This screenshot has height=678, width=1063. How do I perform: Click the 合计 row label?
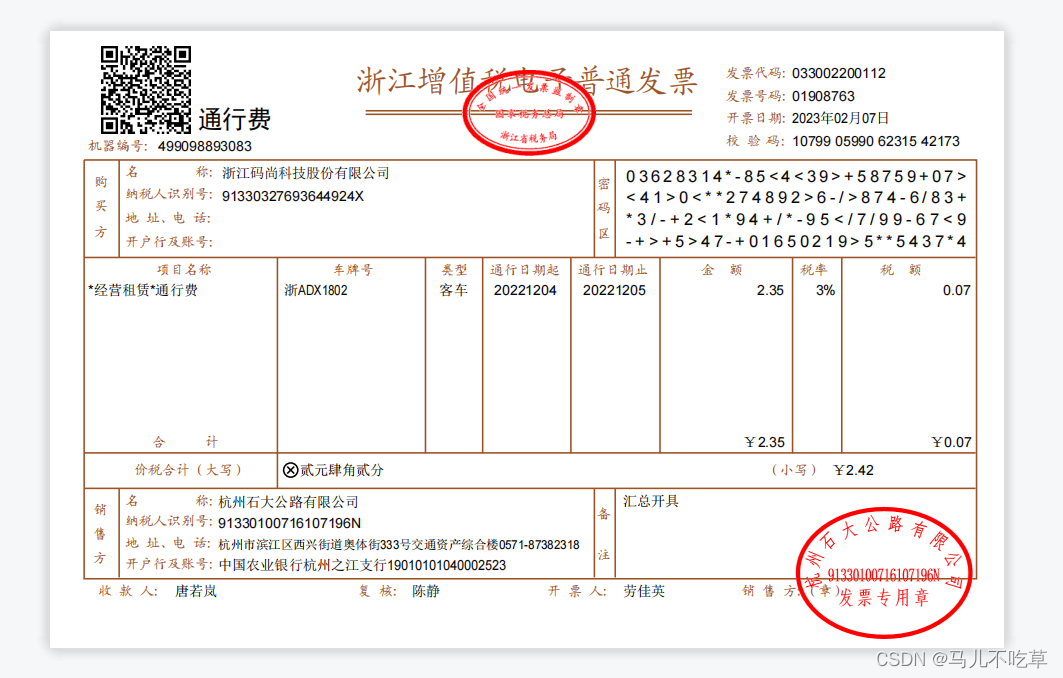(x=185, y=442)
